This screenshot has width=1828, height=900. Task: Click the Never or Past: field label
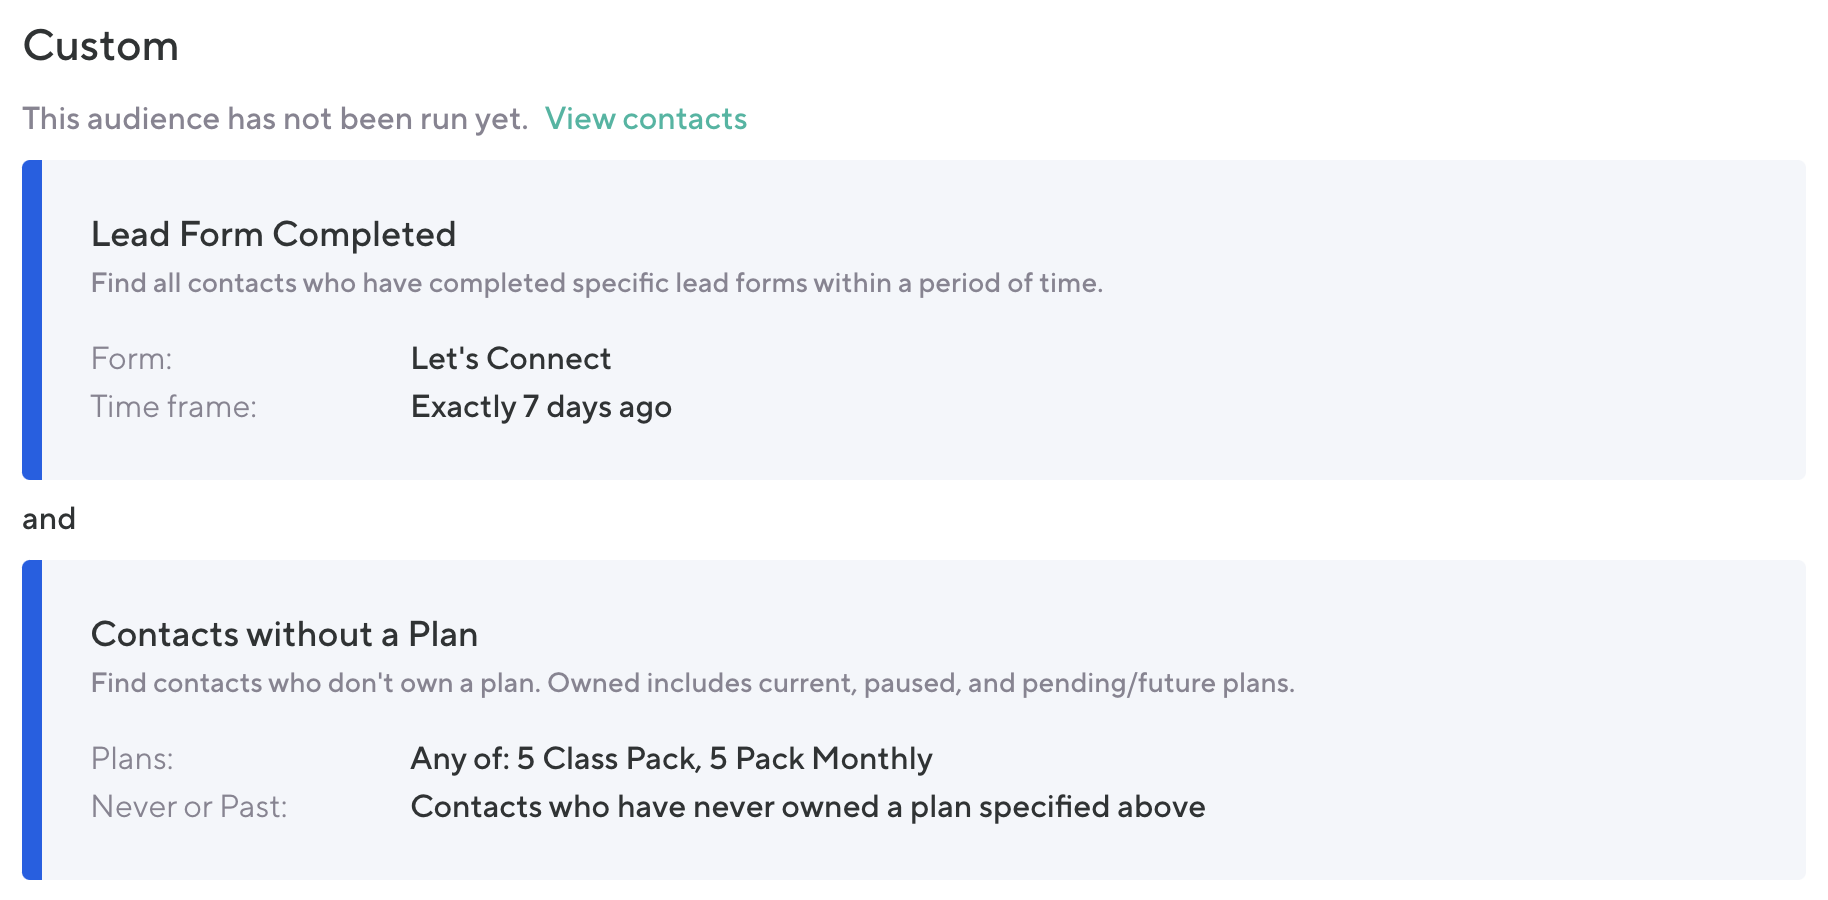pyautogui.click(x=189, y=807)
